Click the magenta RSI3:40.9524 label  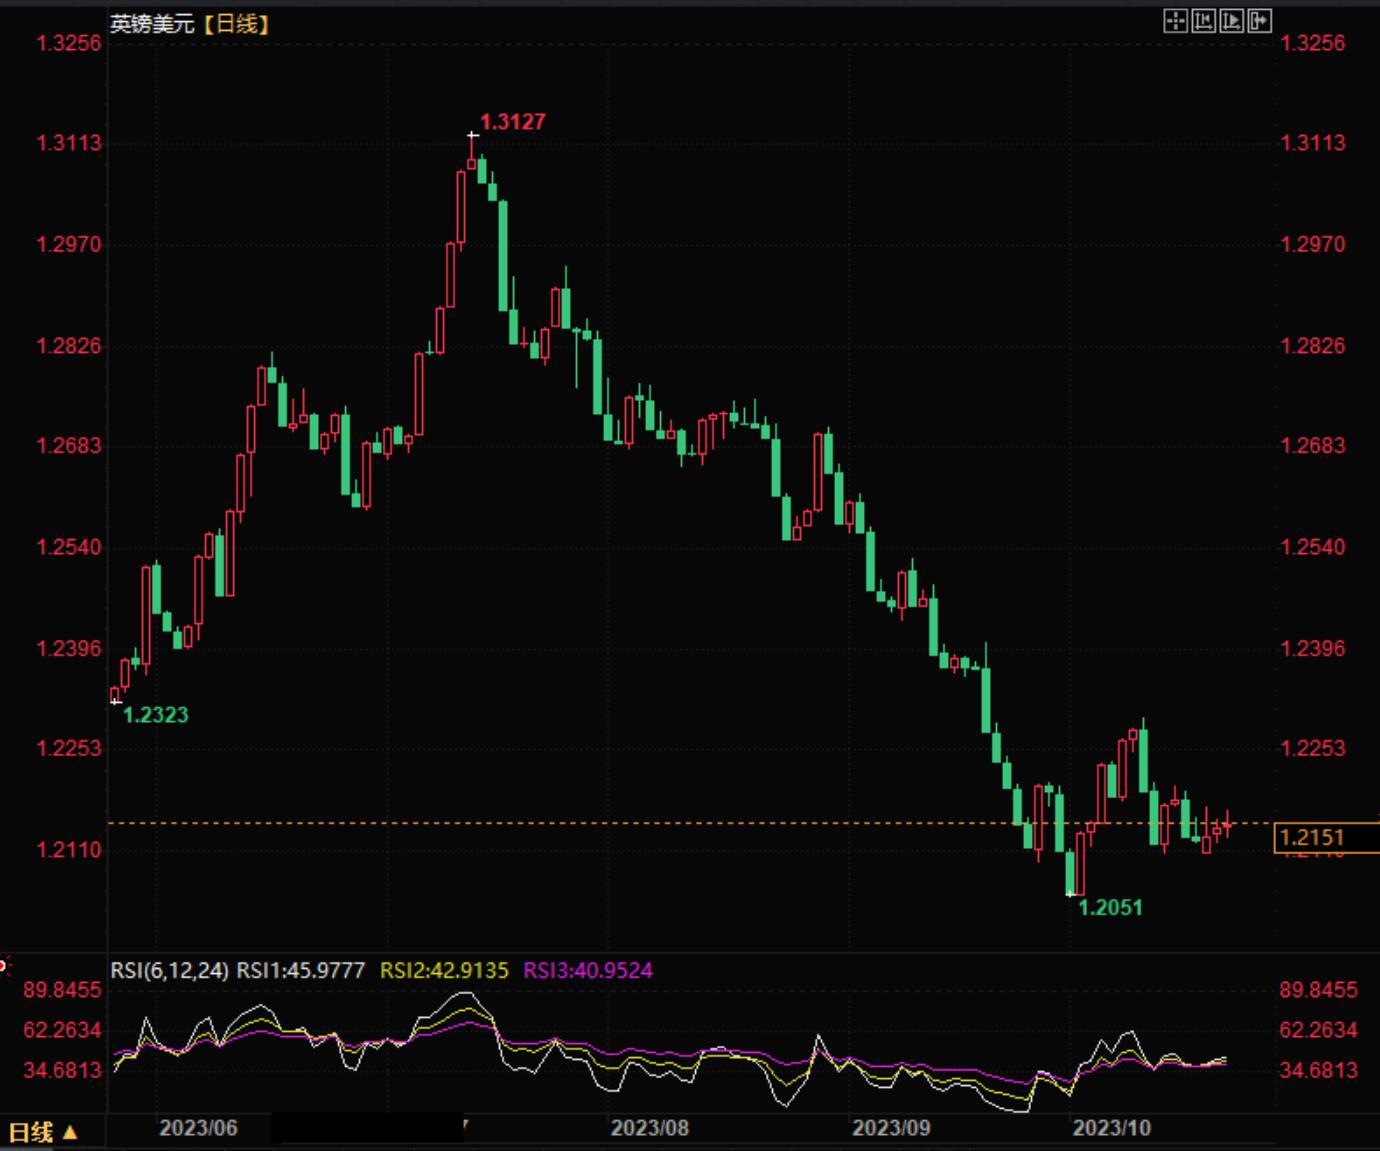pyautogui.click(x=588, y=970)
